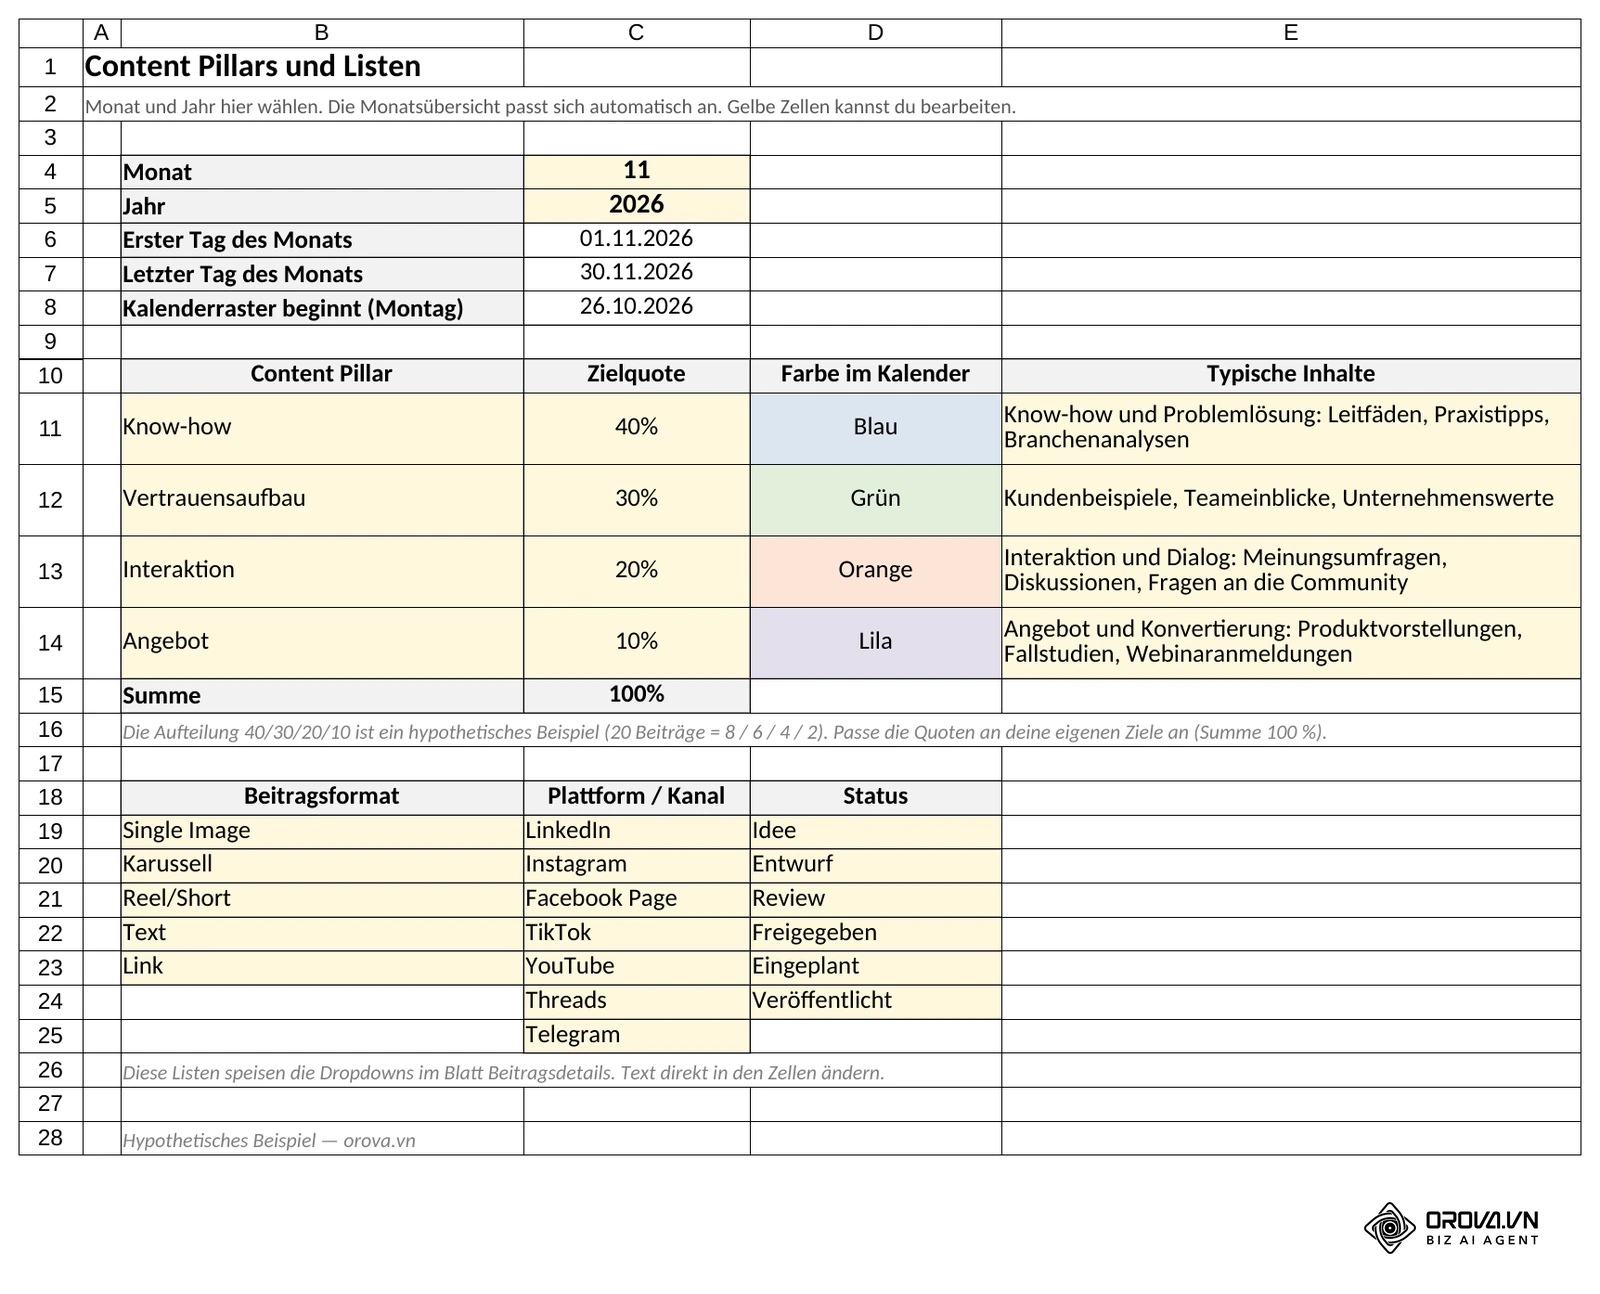Click the 30% Zielquote cell
This screenshot has height=1294, width=1600.
pos(636,500)
